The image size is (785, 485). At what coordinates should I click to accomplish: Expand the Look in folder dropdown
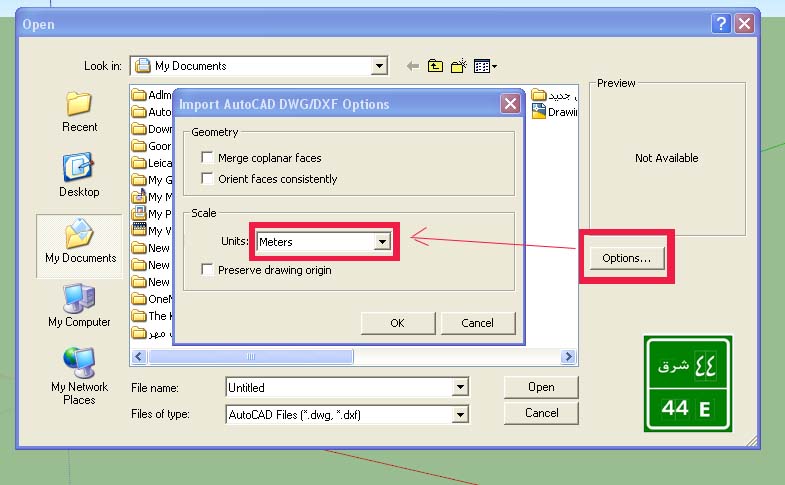click(x=379, y=66)
